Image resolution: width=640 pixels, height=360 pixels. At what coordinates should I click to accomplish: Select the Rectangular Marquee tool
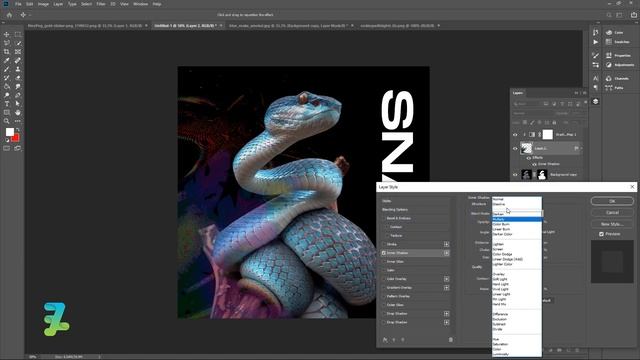(x=18, y=35)
